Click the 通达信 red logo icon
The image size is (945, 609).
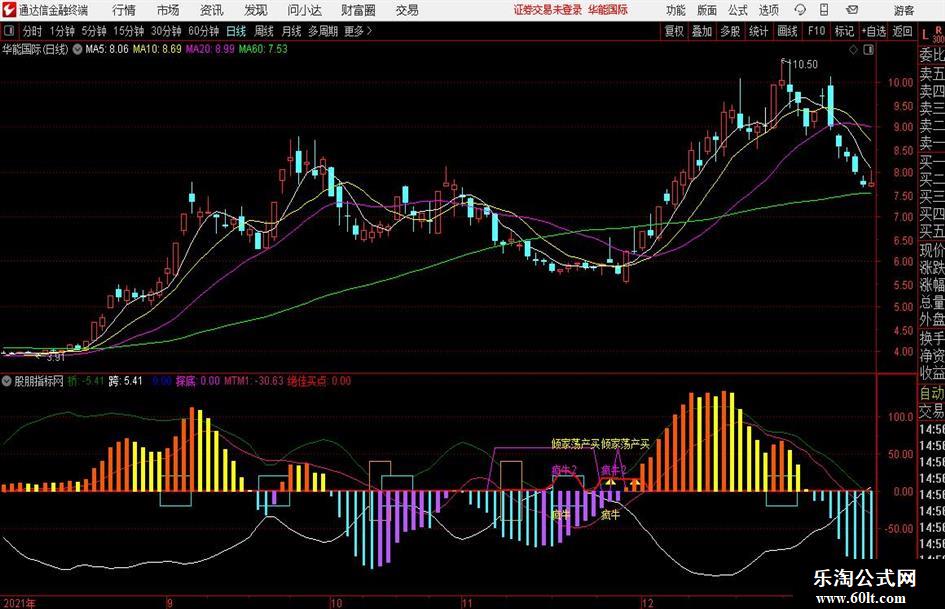coord(9,10)
